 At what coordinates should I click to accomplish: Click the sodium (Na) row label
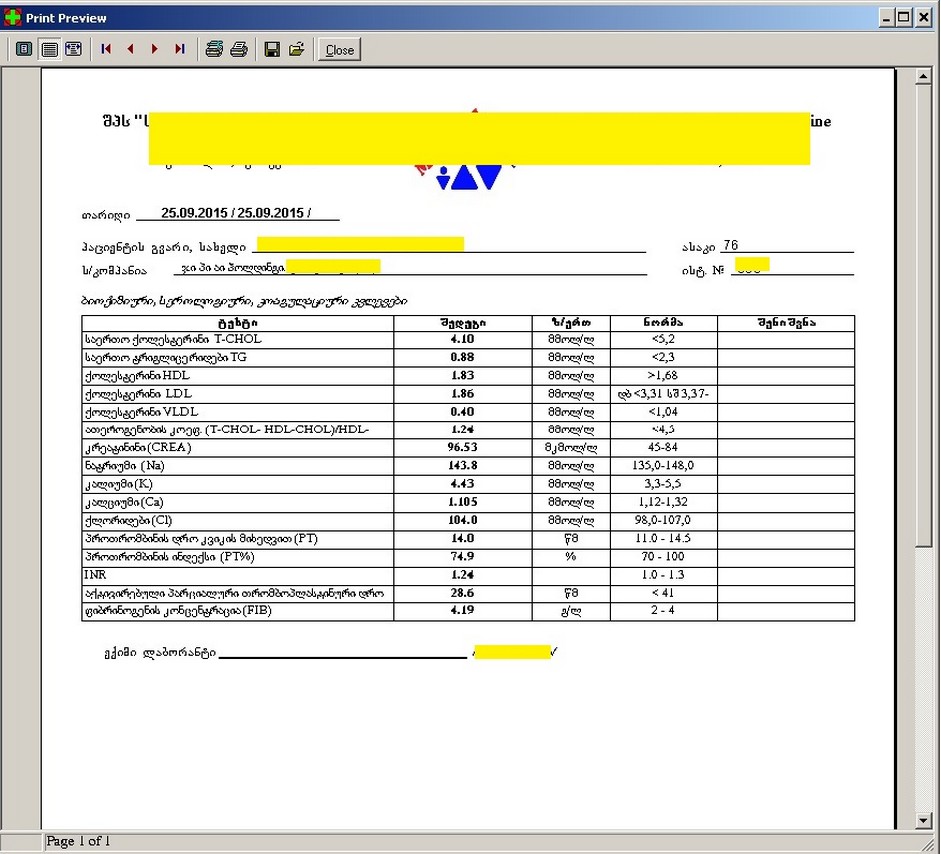[124, 466]
